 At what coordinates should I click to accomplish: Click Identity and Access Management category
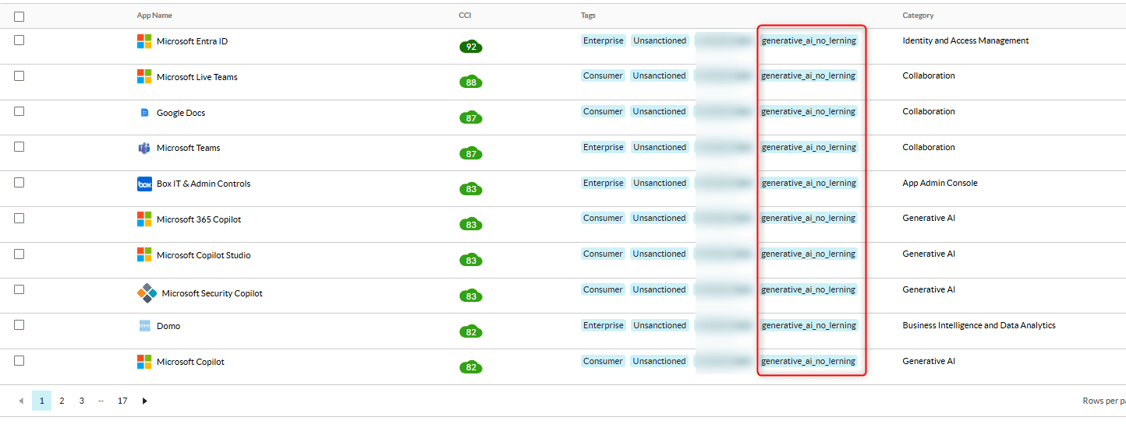(965, 41)
